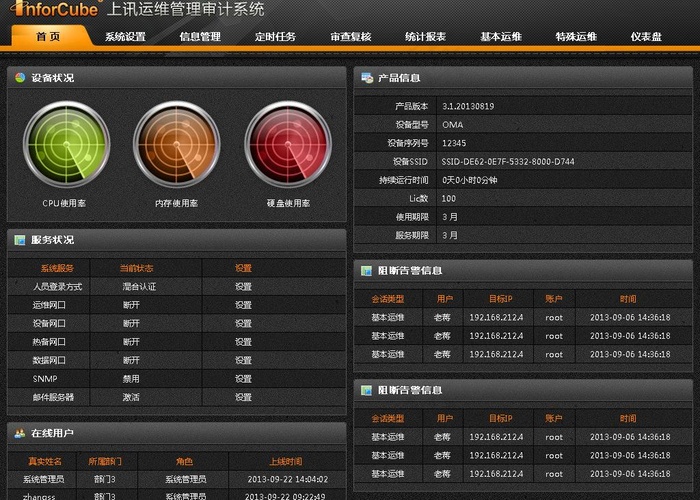Click 设置 for 运维网口

pos(243,305)
